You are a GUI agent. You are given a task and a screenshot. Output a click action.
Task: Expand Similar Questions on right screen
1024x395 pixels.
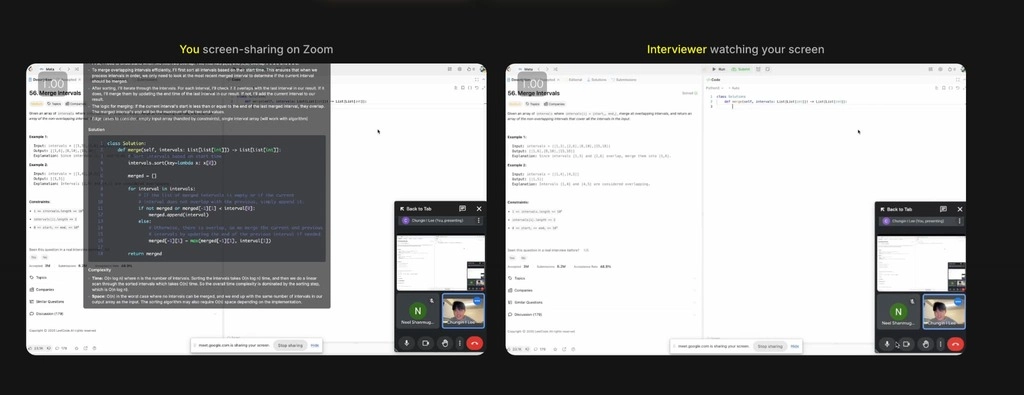click(601, 302)
